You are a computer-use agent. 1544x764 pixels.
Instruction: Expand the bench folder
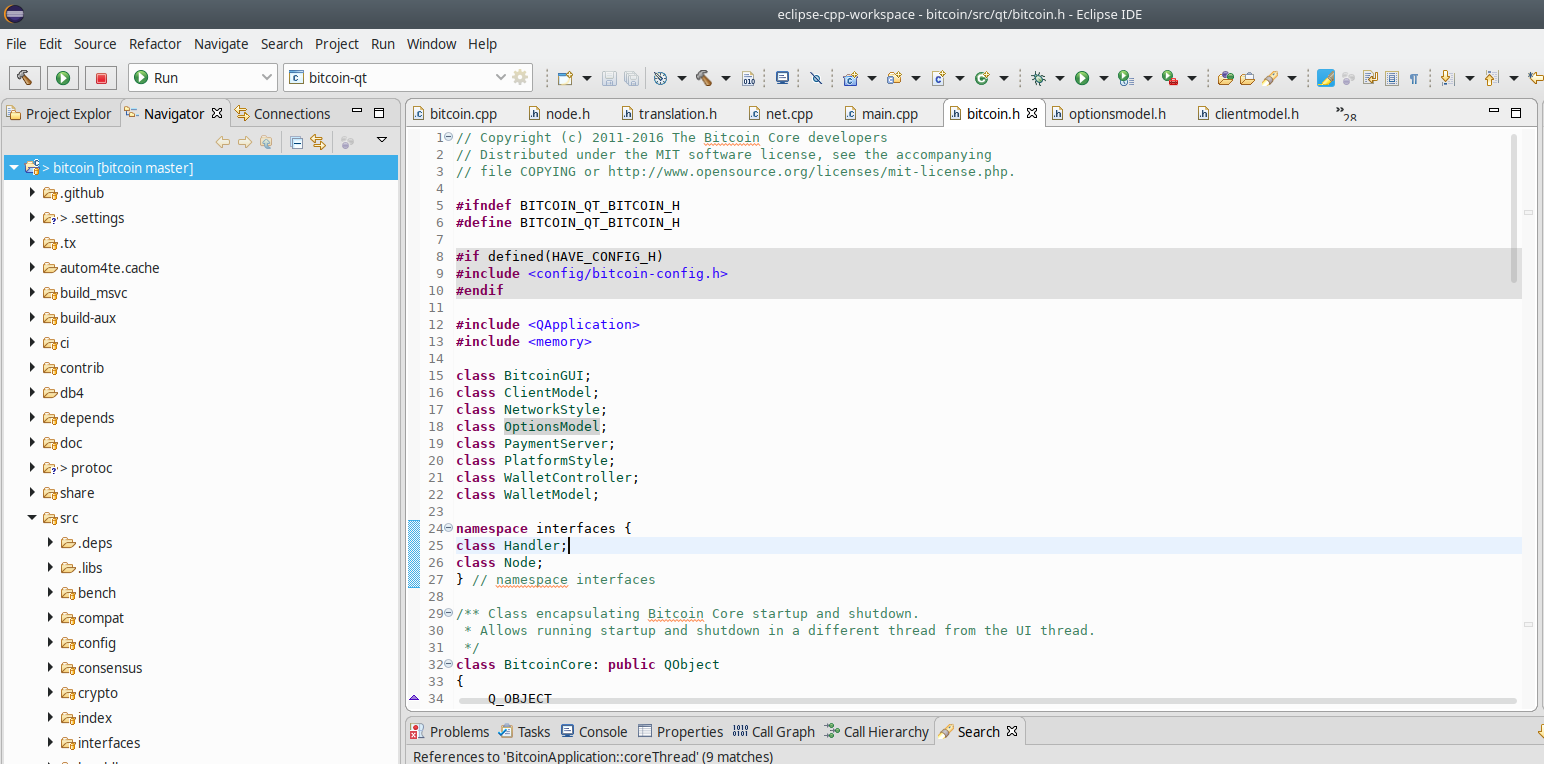pyautogui.click(x=51, y=593)
